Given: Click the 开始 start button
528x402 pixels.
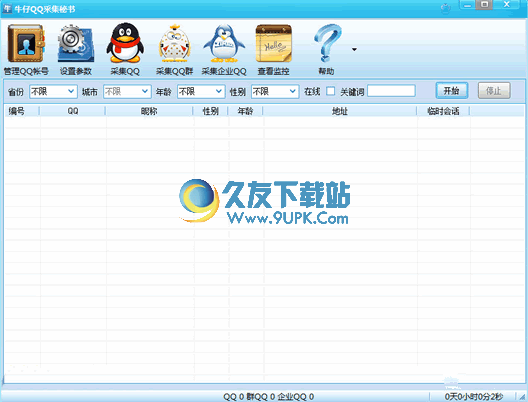Looking at the screenshot, I should click(x=452, y=91).
